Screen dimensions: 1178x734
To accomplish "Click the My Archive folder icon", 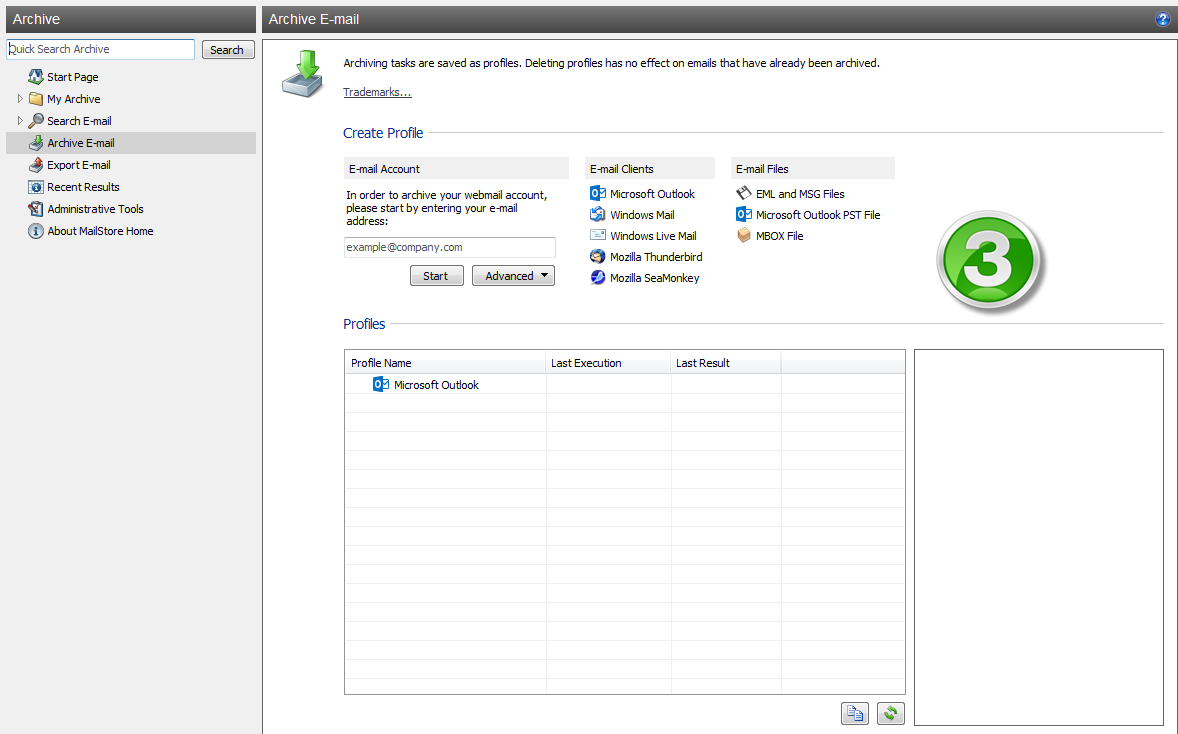I will (x=35, y=98).
